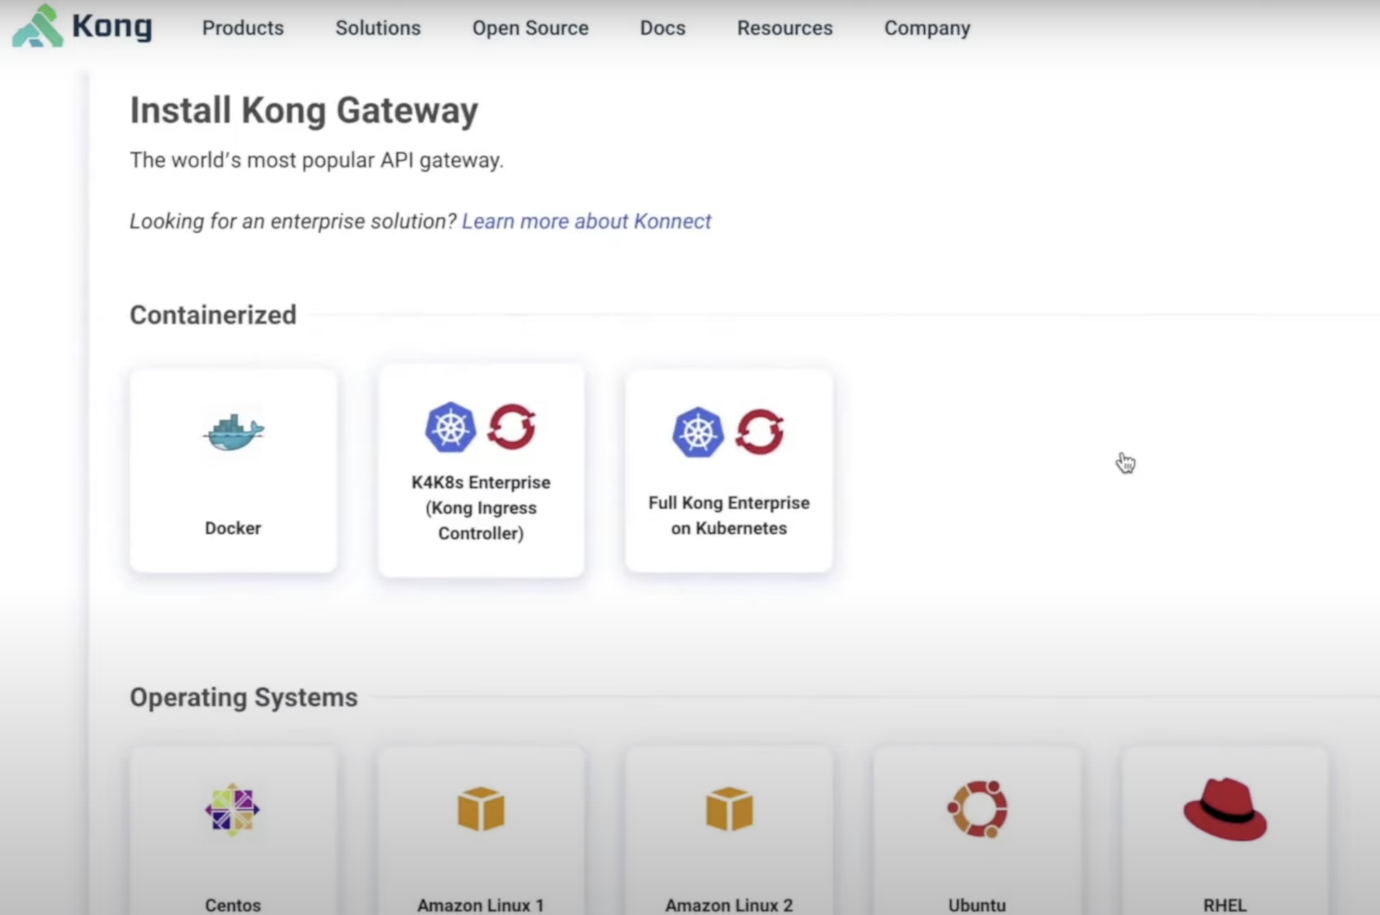Click the Open Source navigation item

point(530,28)
